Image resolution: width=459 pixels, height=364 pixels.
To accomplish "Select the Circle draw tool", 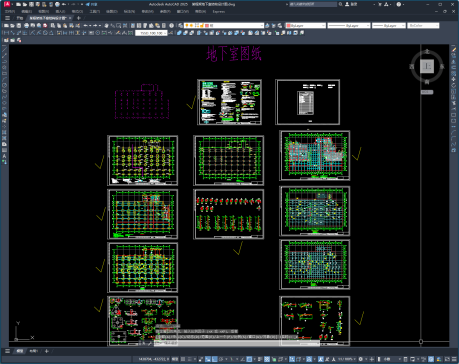I will (x=4, y=85).
